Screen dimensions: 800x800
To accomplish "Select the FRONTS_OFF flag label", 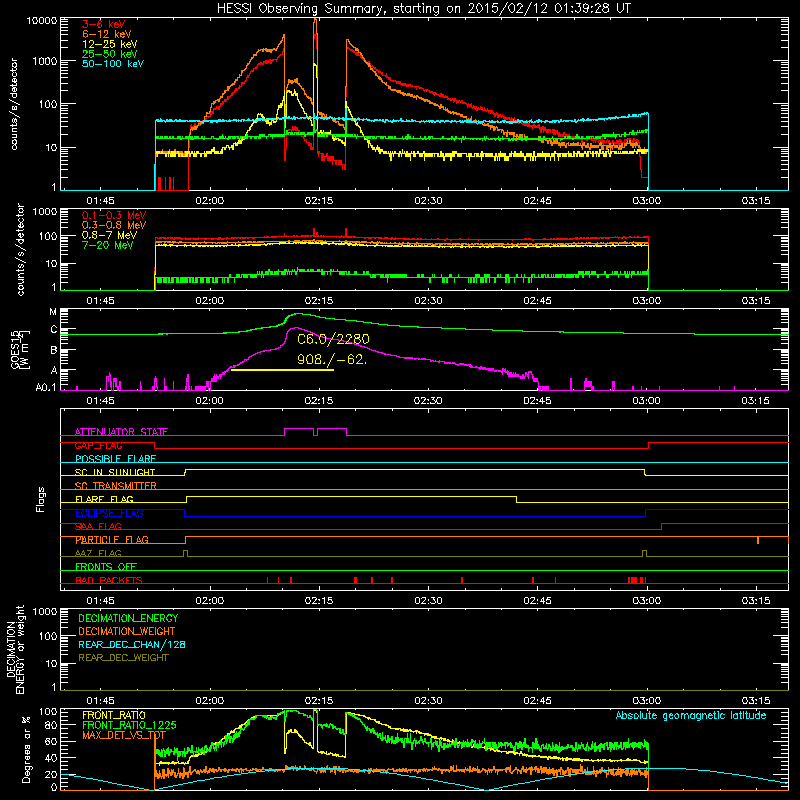I will [x=106, y=567].
